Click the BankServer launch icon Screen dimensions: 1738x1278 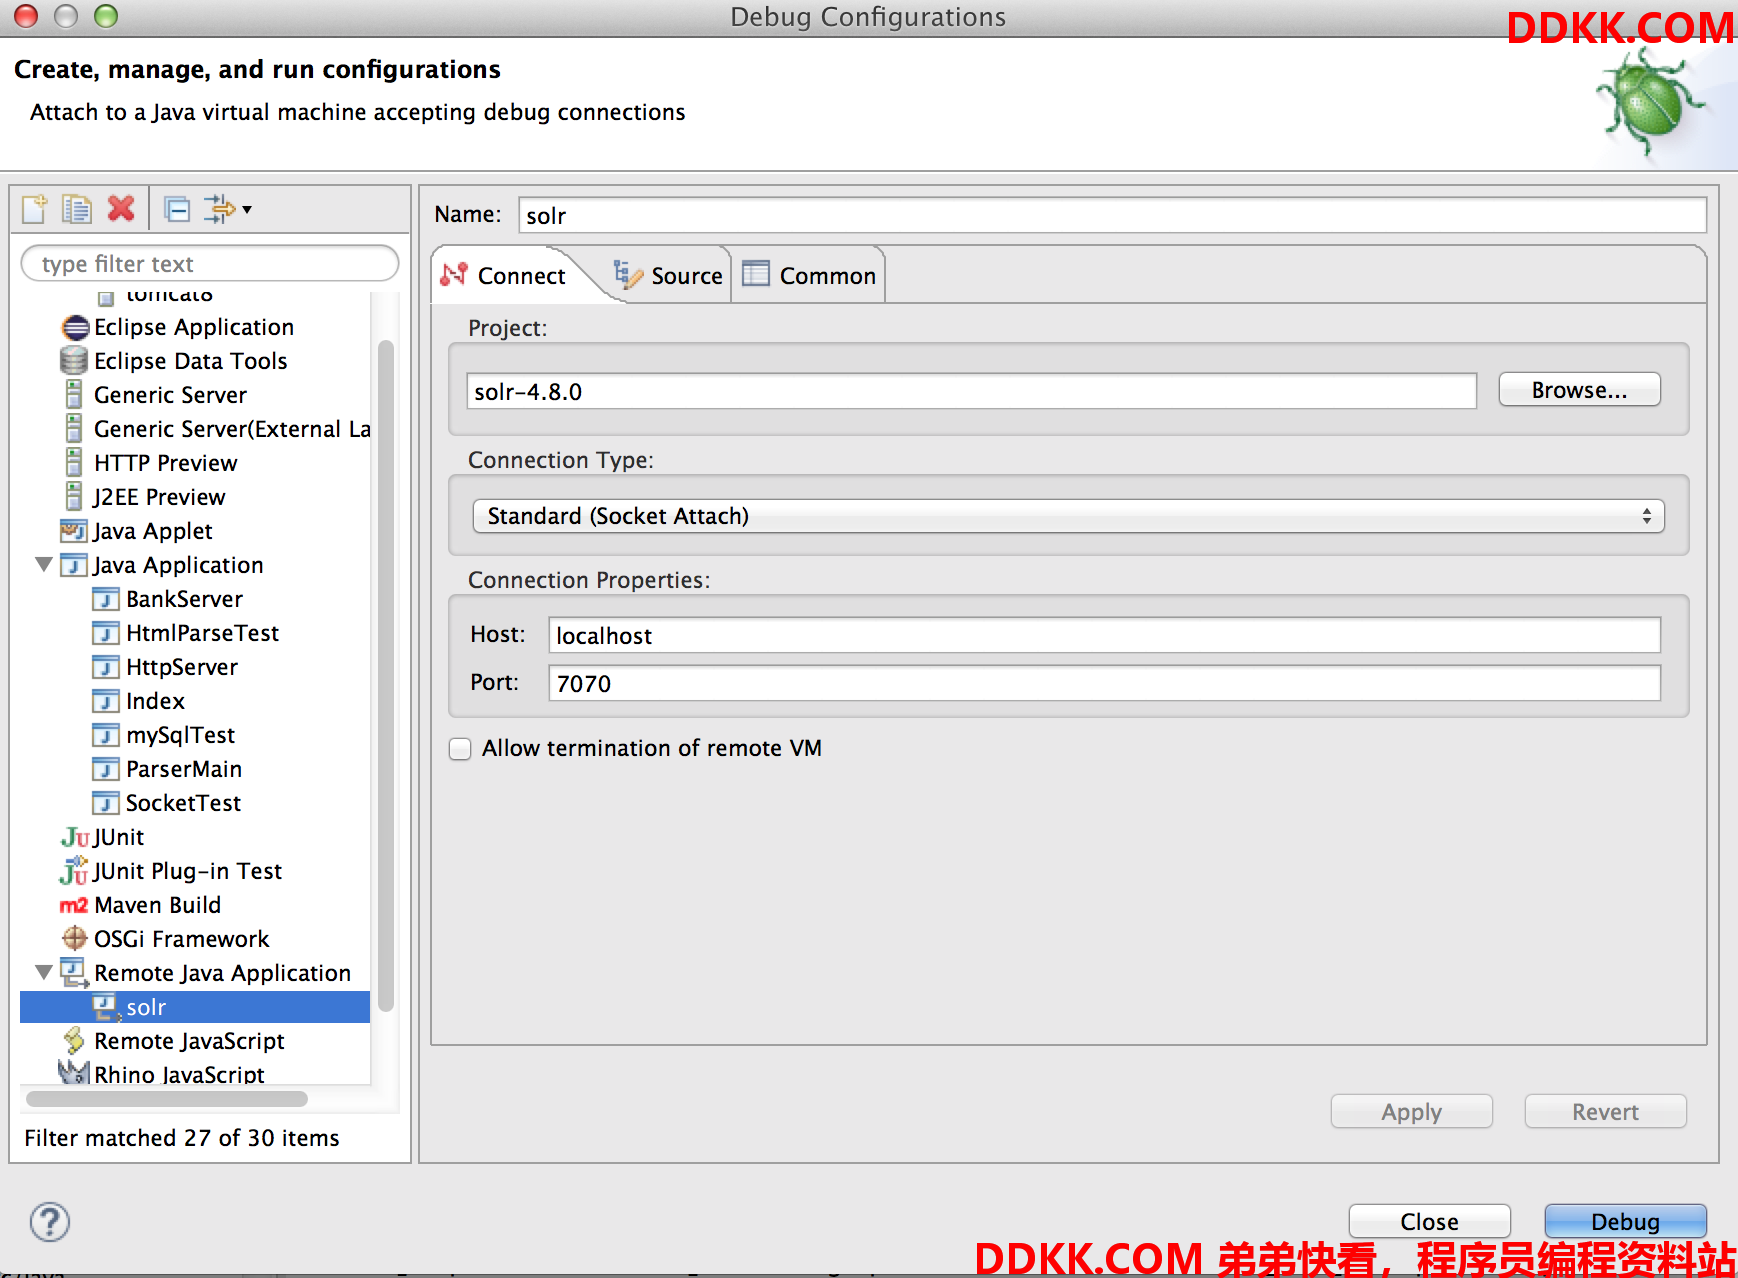[106, 599]
